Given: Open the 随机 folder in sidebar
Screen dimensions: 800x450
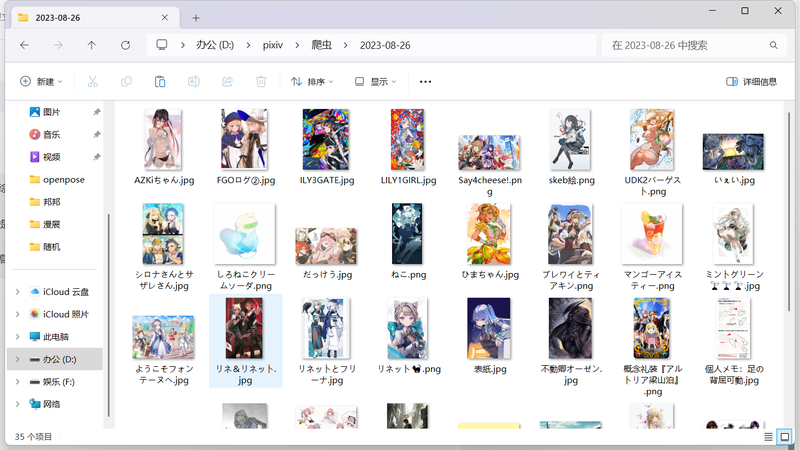Looking at the screenshot, I should point(45,247).
